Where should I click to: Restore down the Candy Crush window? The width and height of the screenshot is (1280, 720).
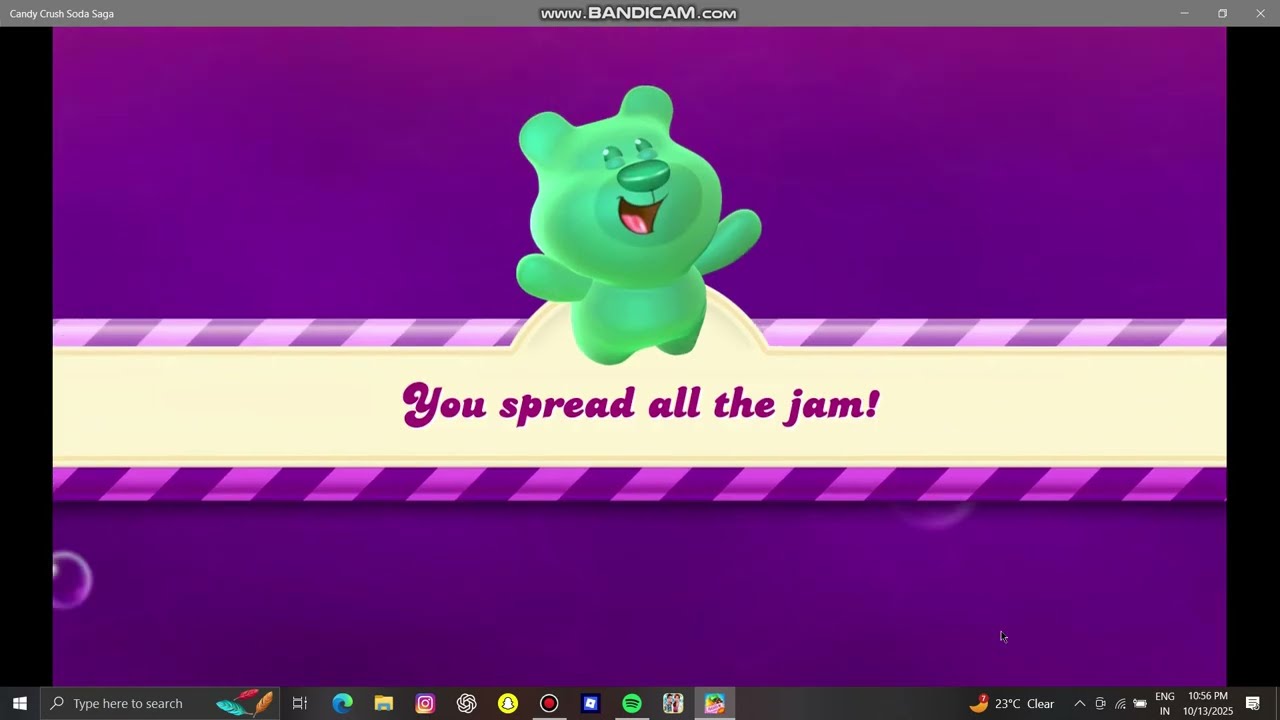pyautogui.click(x=1222, y=13)
